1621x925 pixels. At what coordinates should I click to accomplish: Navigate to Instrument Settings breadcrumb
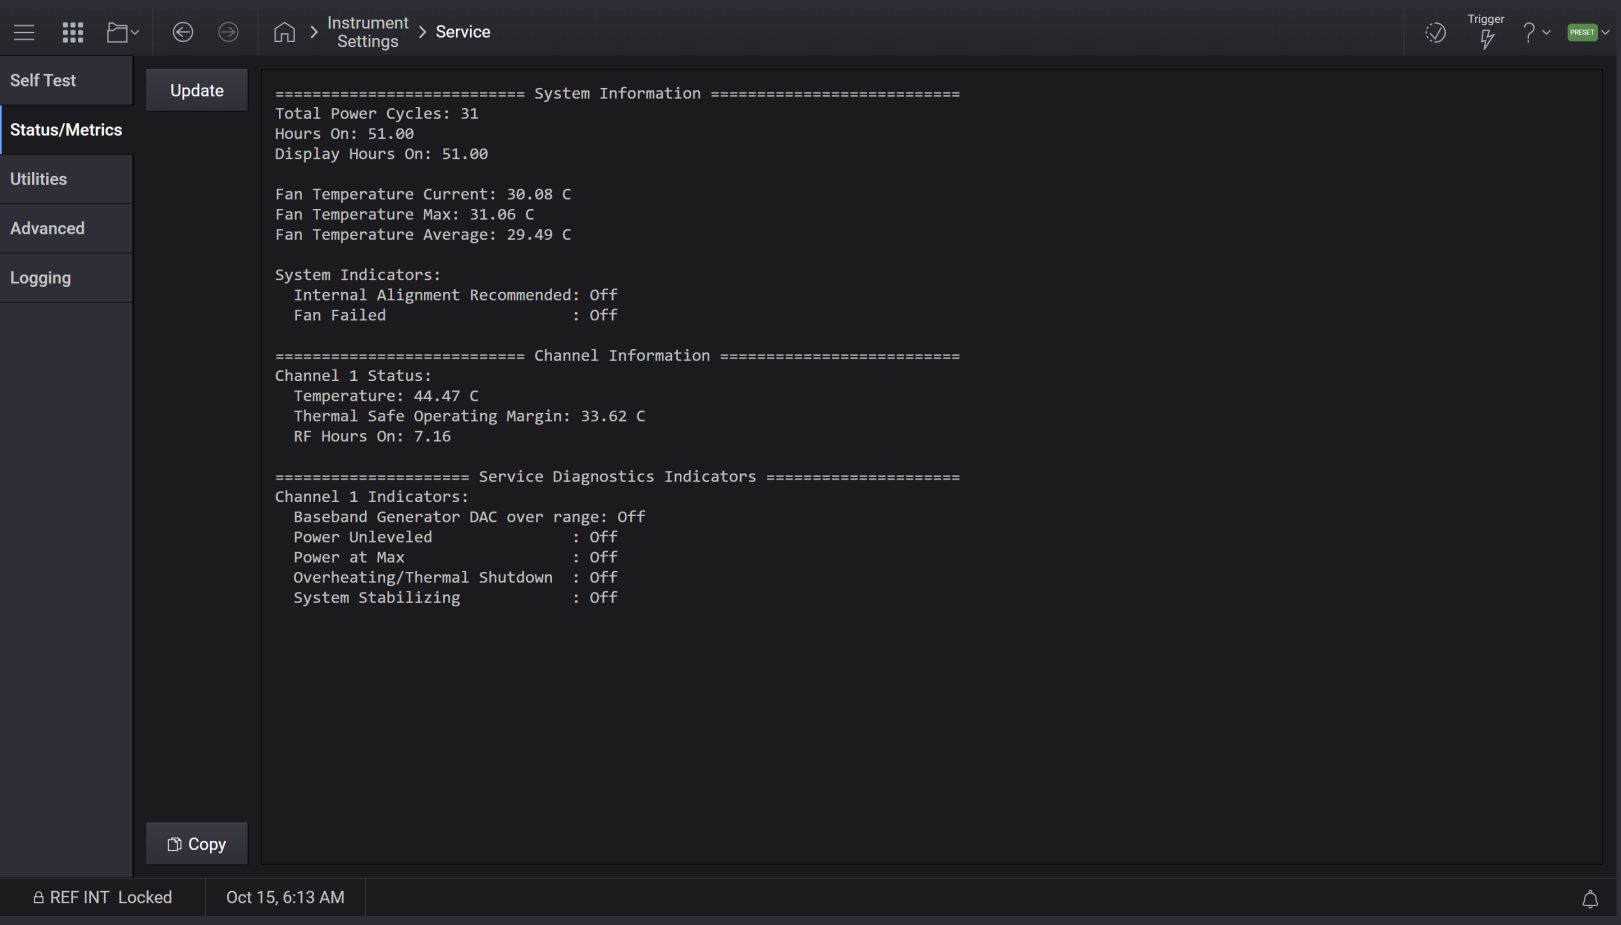tap(367, 32)
